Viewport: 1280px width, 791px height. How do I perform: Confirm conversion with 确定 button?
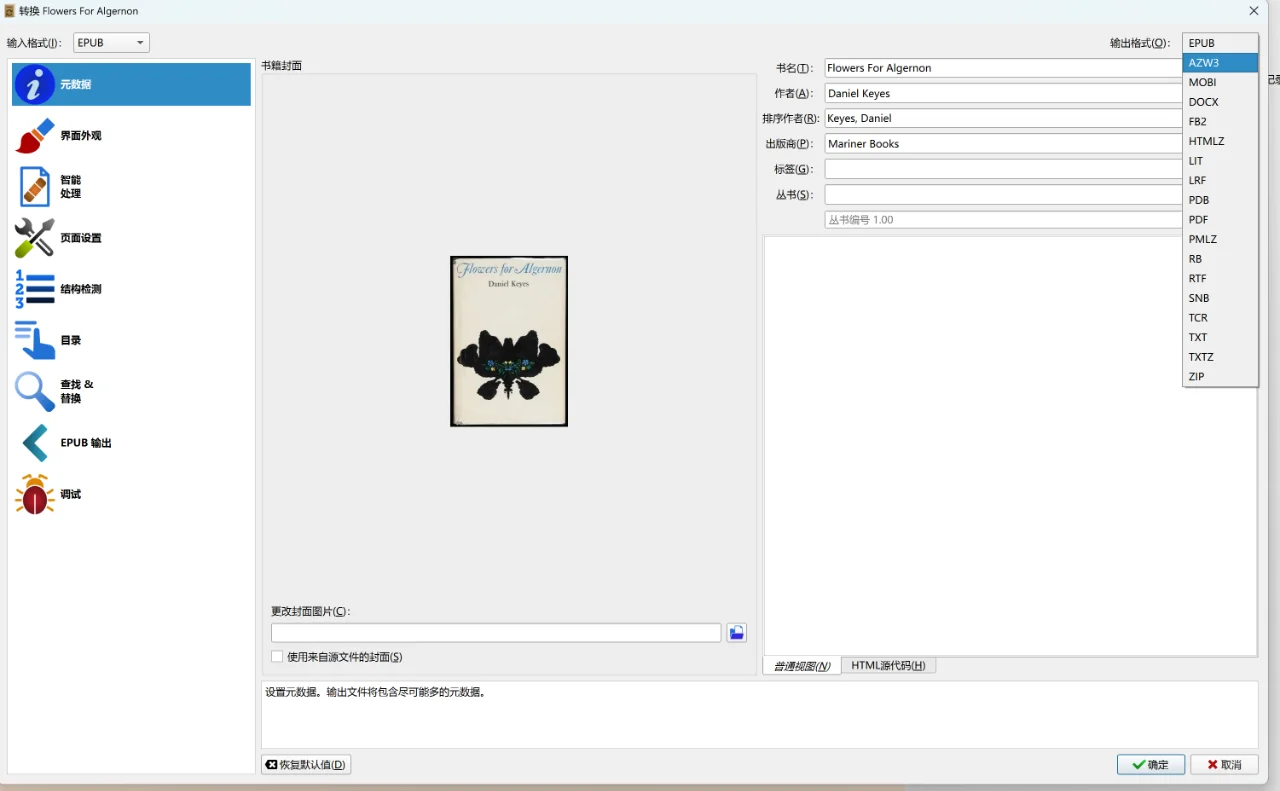click(1151, 765)
